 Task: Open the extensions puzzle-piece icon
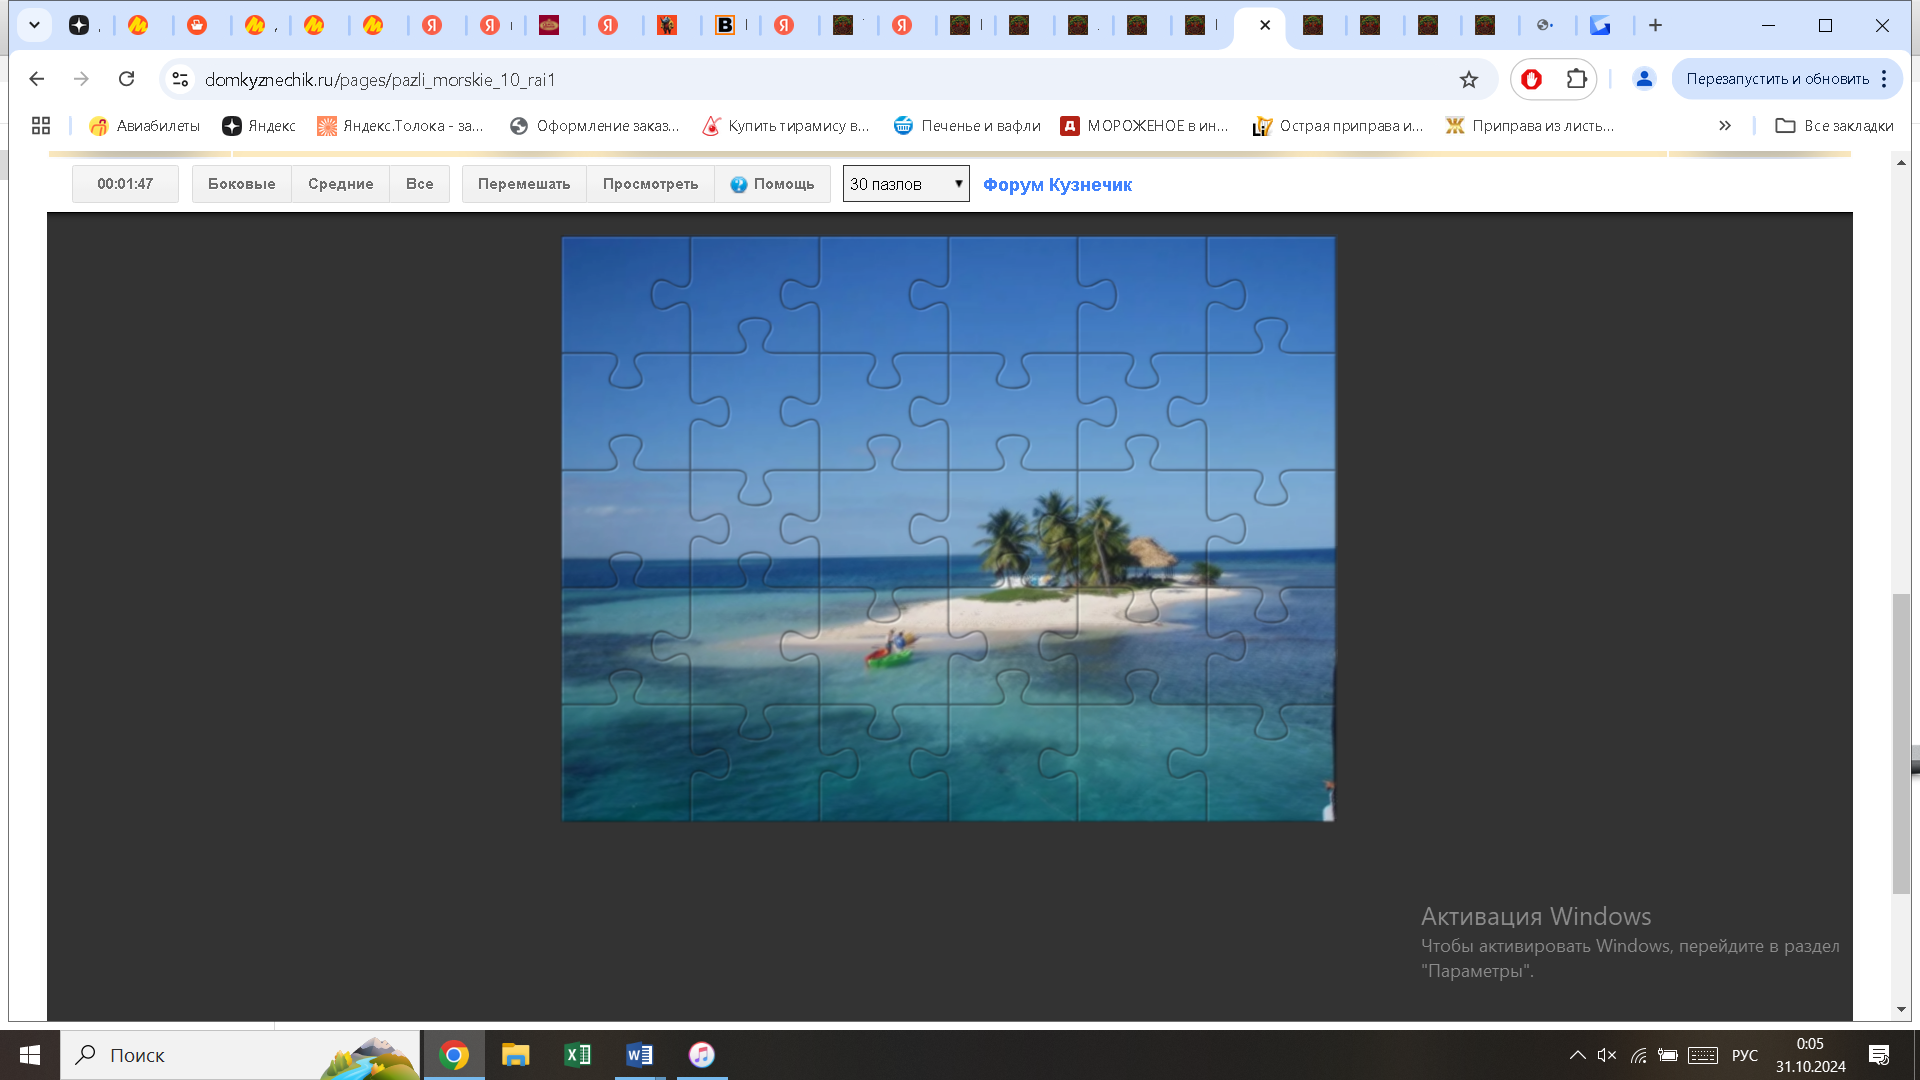tap(1577, 79)
